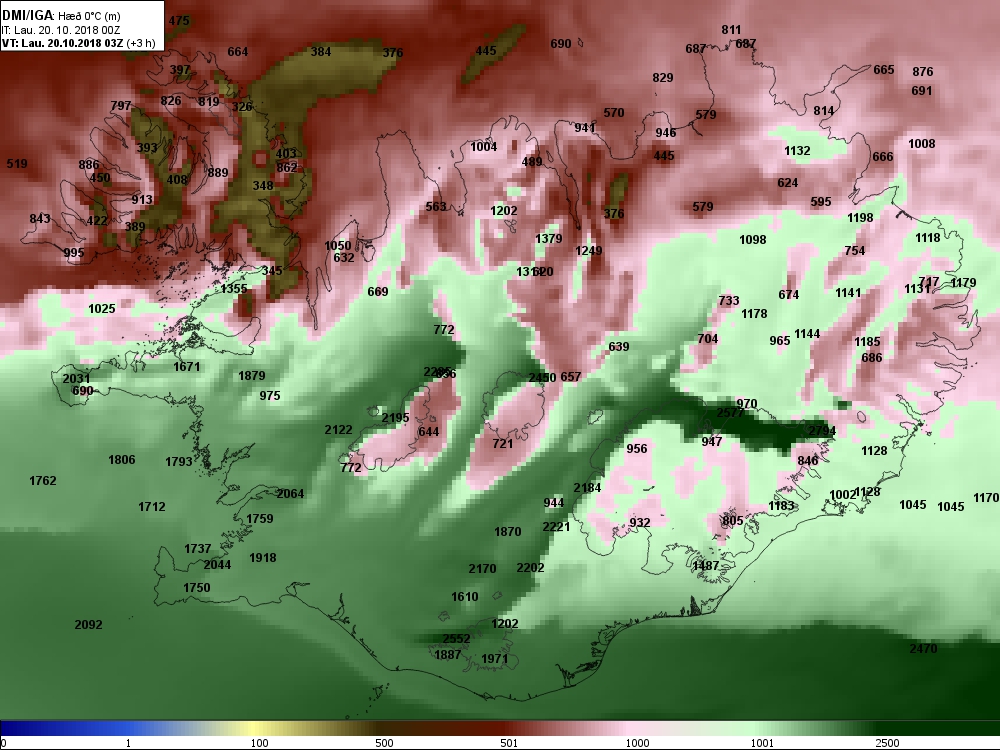This screenshot has width=1000, height=750.
Task: Click the 100 label on the color scale
Action: coord(260,743)
